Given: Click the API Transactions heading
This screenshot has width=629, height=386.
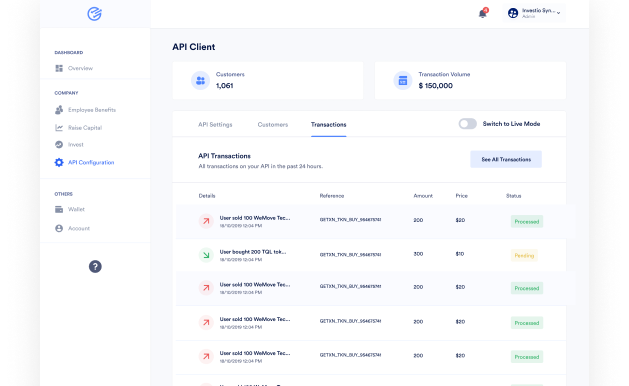Looking at the screenshot, I should 224,156.
